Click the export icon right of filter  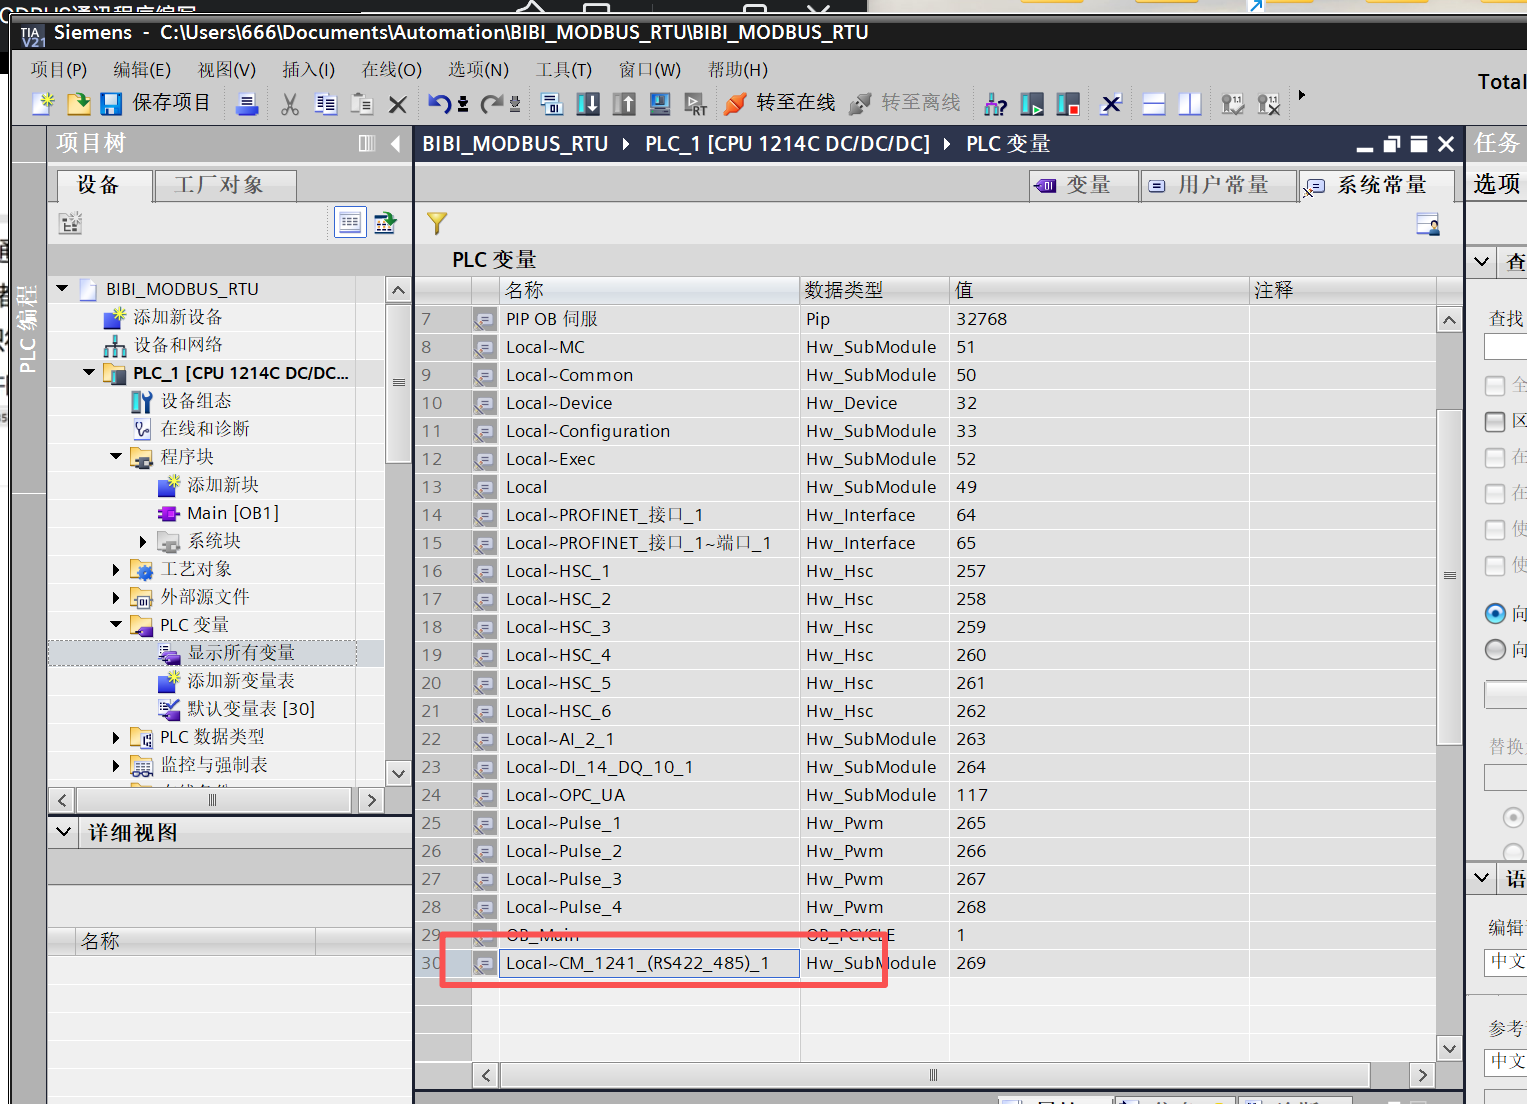pyautogui.click(x=1428, y=224)
